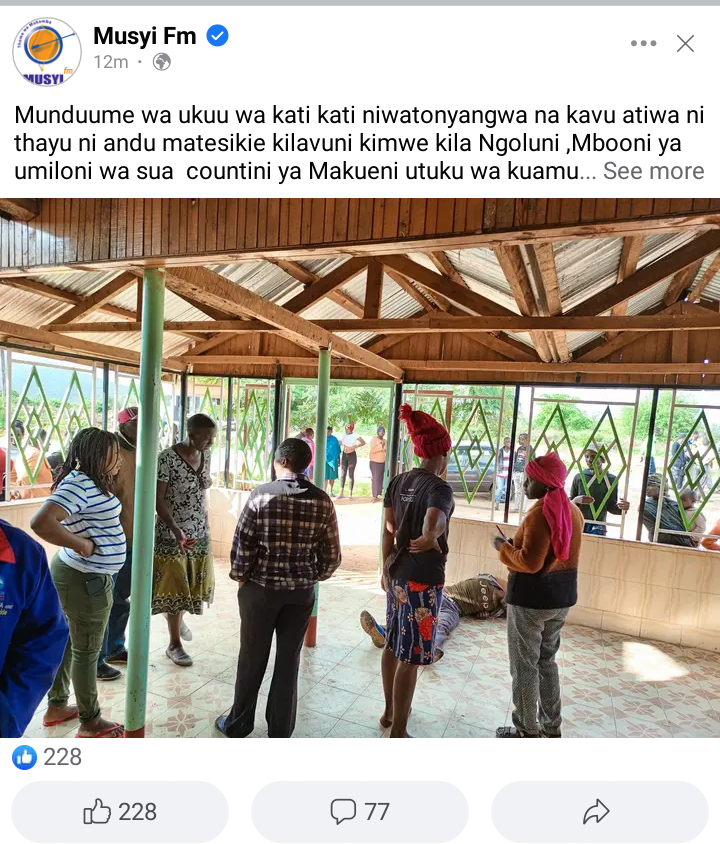Image resolution: width=720 pixels, height=844 pixels.
Task: Open the post photo of the shelter
Action: coord(360,468)
